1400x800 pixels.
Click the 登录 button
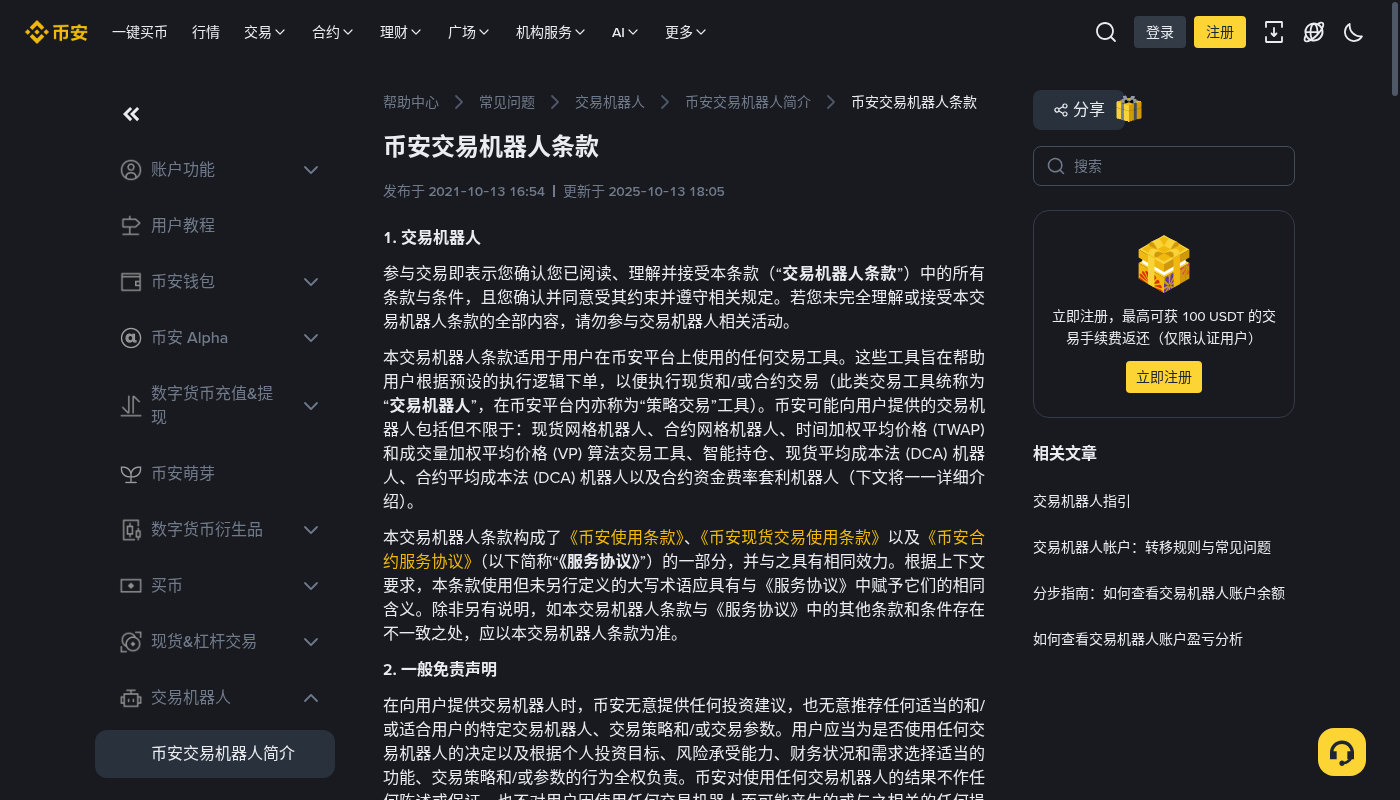pyautogui.click(x=1160, y=32)
